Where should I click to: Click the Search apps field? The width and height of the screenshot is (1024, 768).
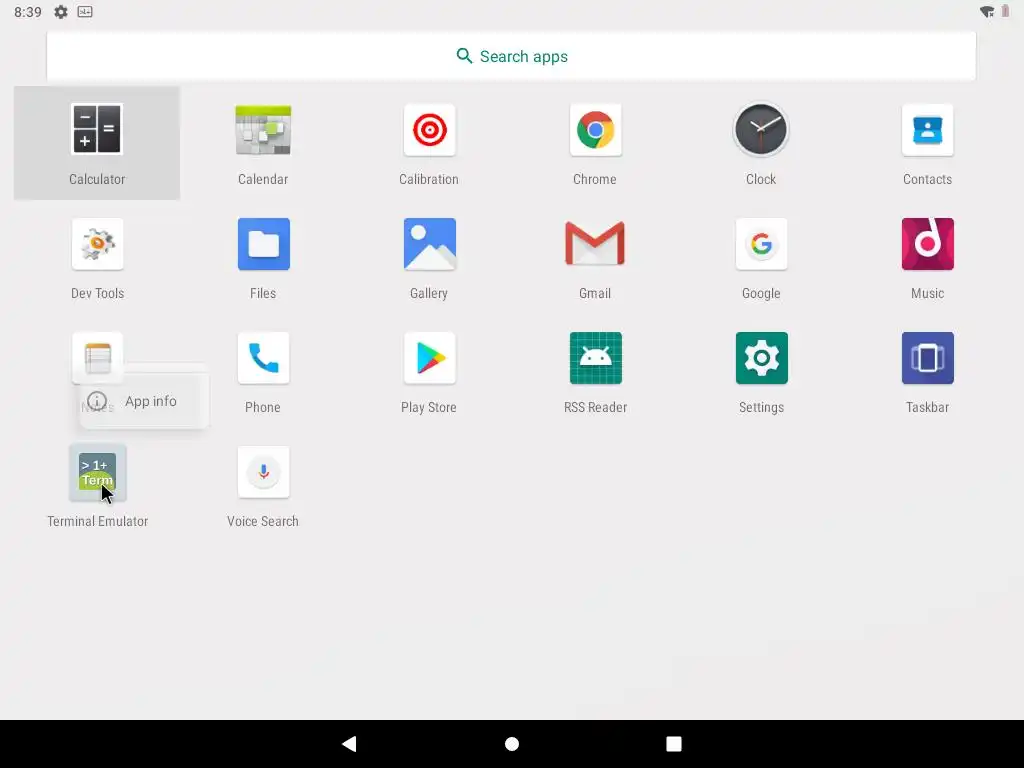click(511, 56)
